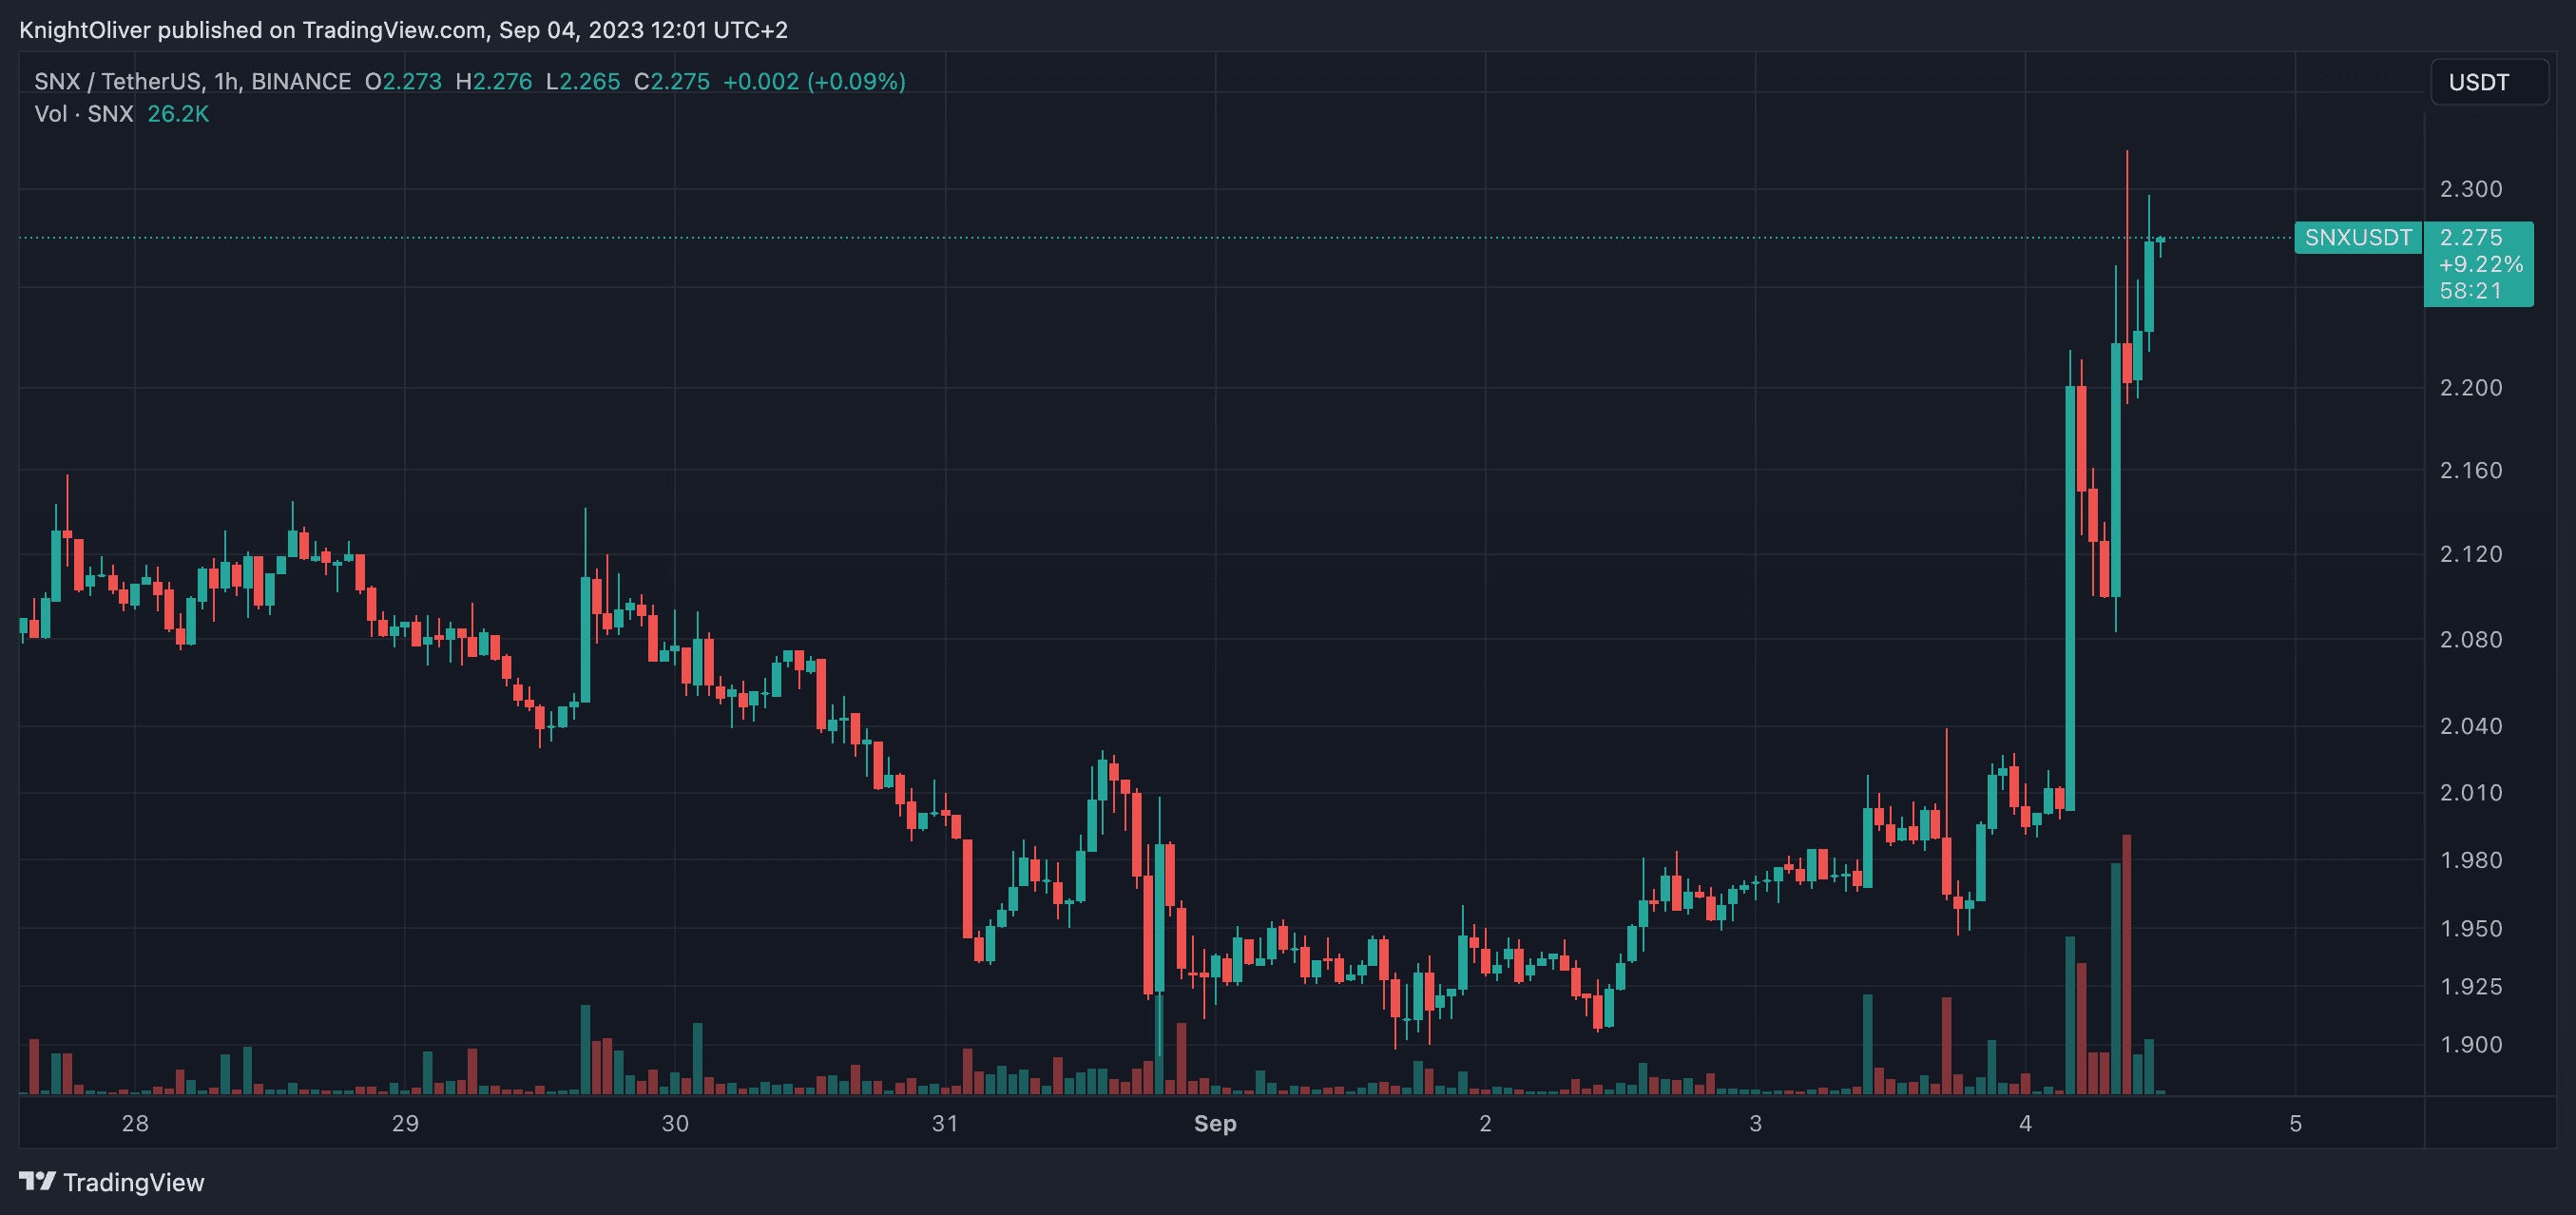Click the tallest red volume bar on Sep 4
This screenshot has width=2576, height=1215.
click(x=2127, y=964)
